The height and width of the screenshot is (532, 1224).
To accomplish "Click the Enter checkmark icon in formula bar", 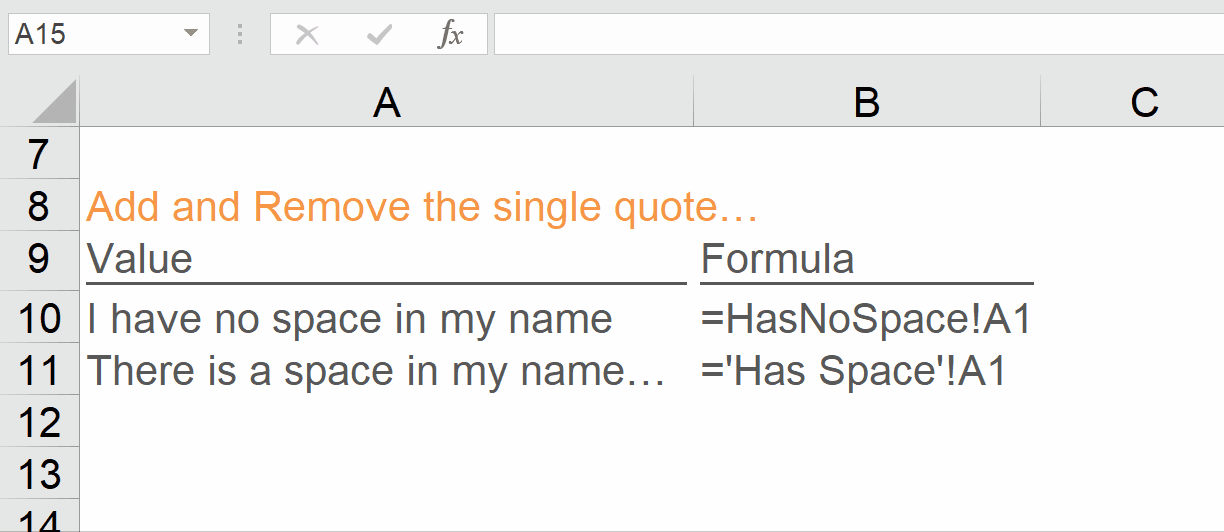I will point(379,35).
